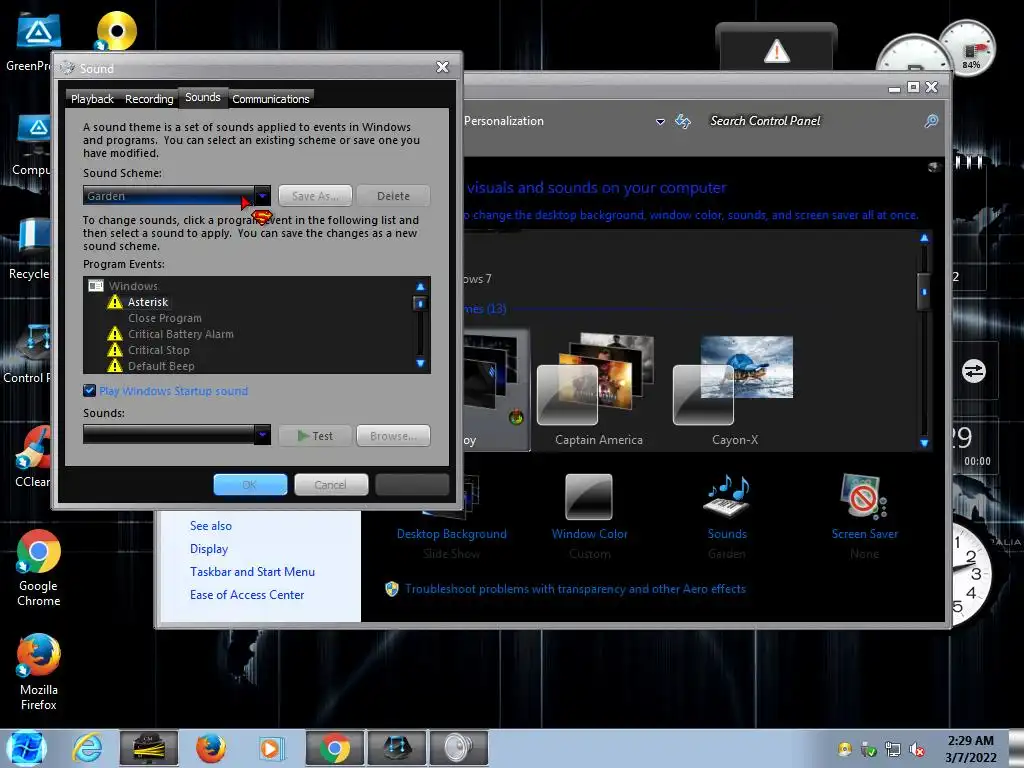Open the Sound Scheme dropdown showing Garden
The width and height of the screenshot is (1024, 768).
(x=176, y=196)
